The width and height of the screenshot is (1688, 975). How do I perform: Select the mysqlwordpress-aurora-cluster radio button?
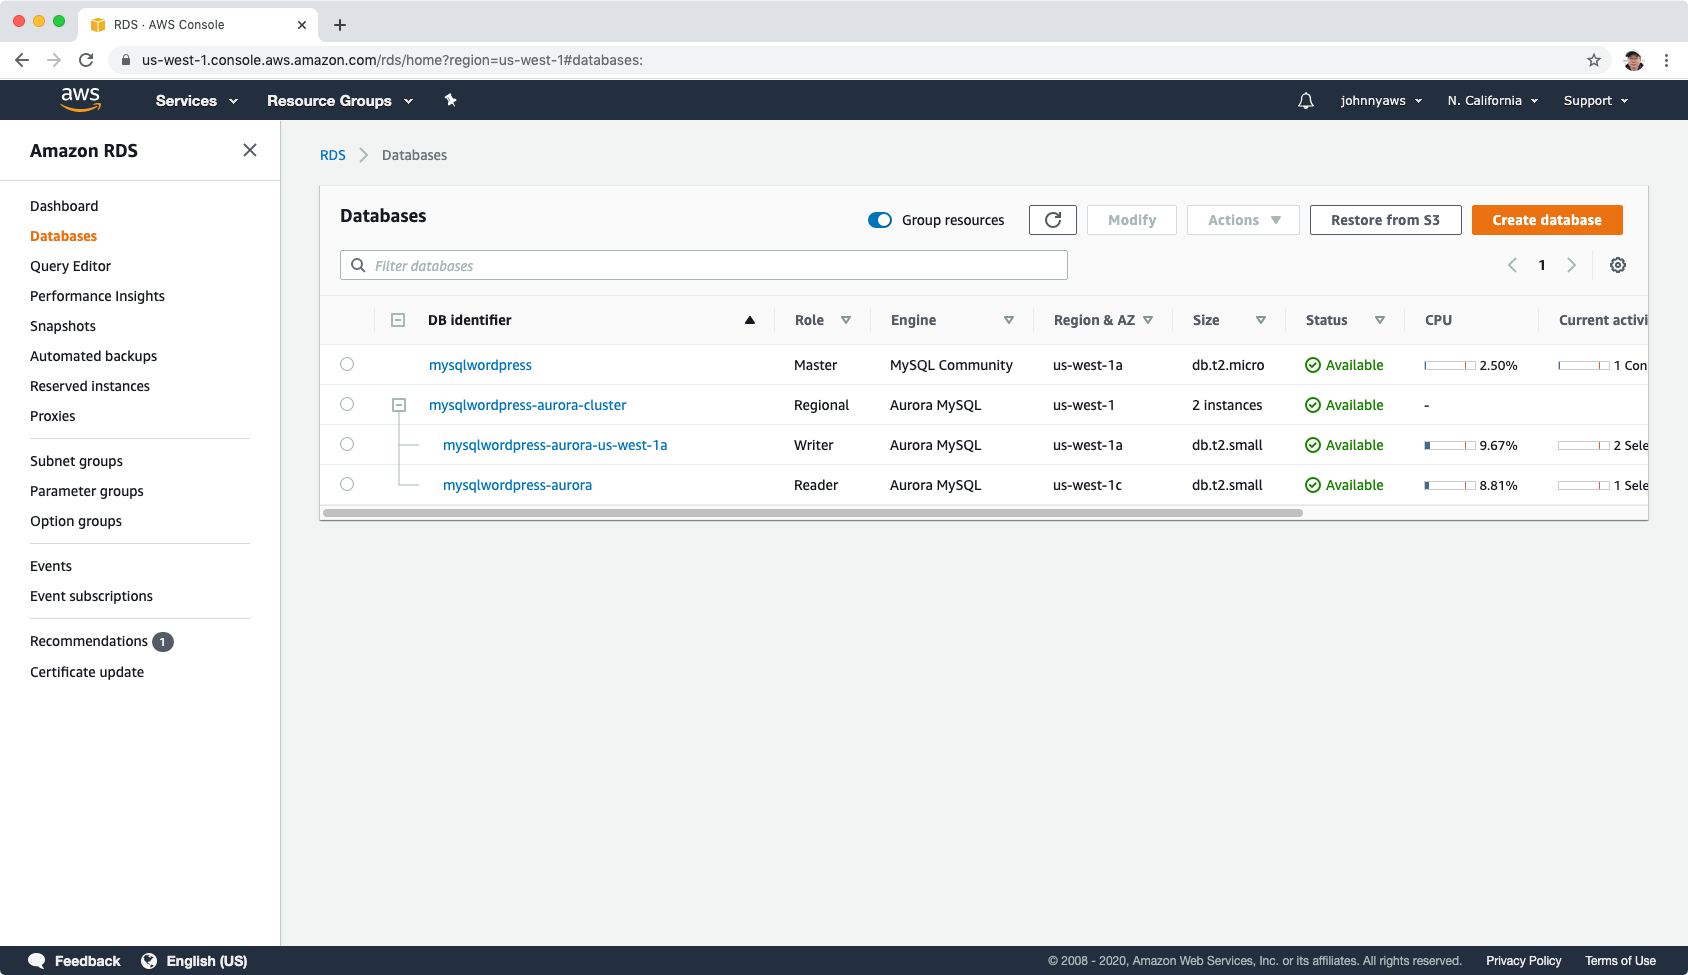pos(347,404)
